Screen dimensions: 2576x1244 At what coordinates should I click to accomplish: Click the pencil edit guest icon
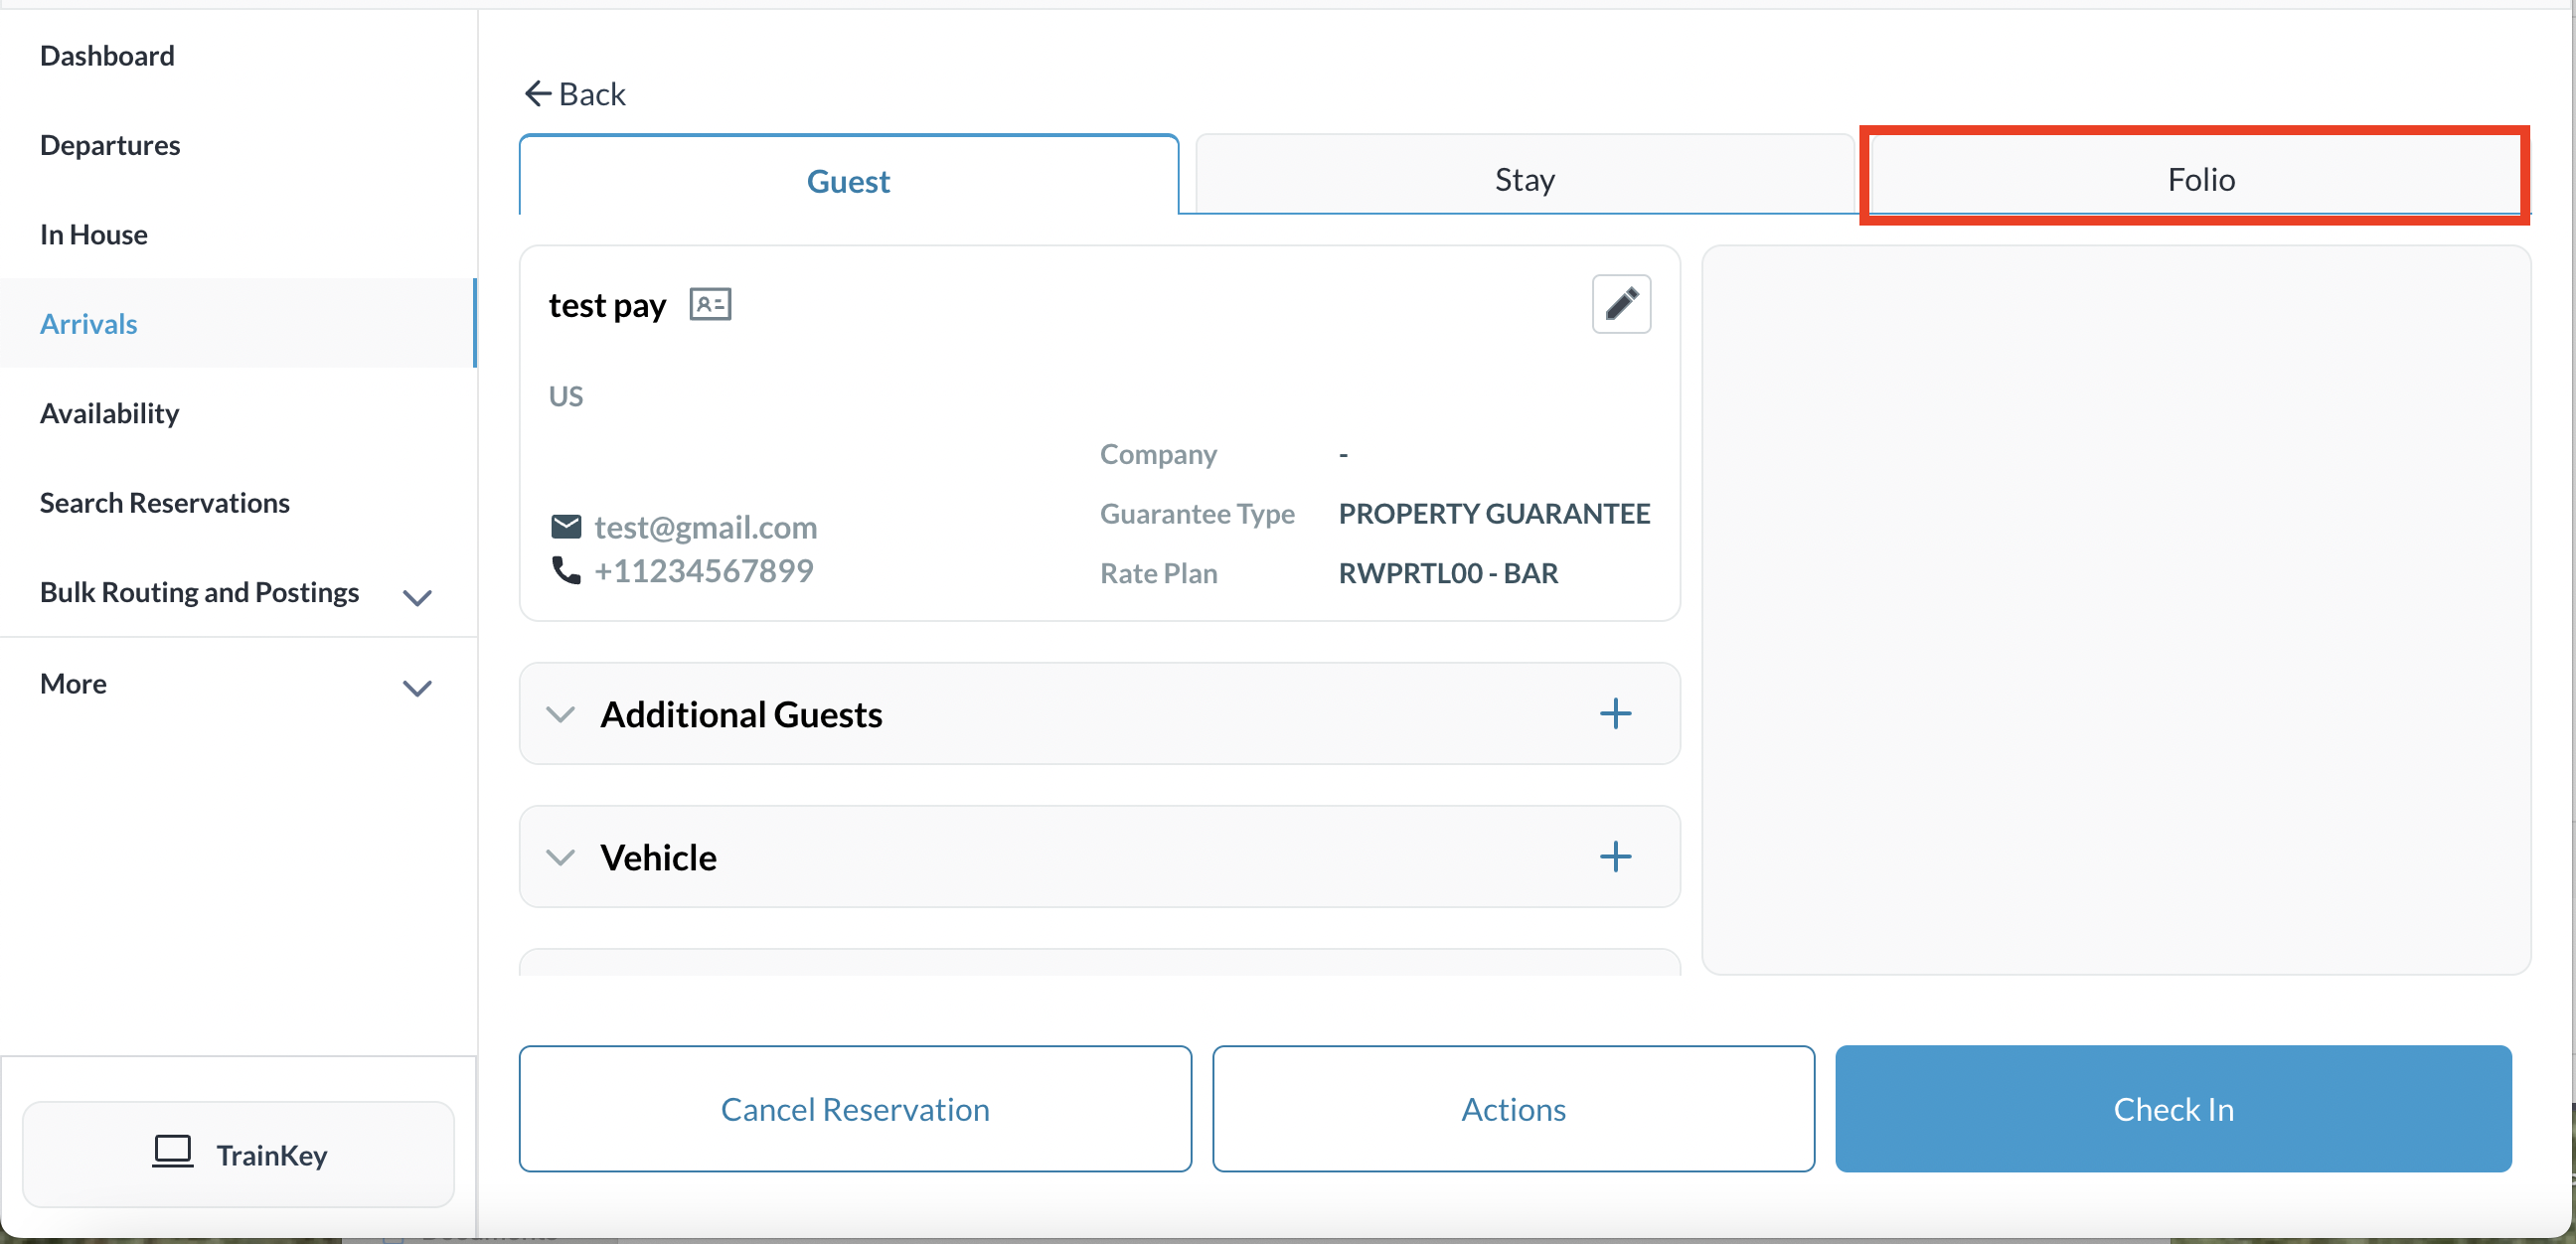click(1620, 304)
